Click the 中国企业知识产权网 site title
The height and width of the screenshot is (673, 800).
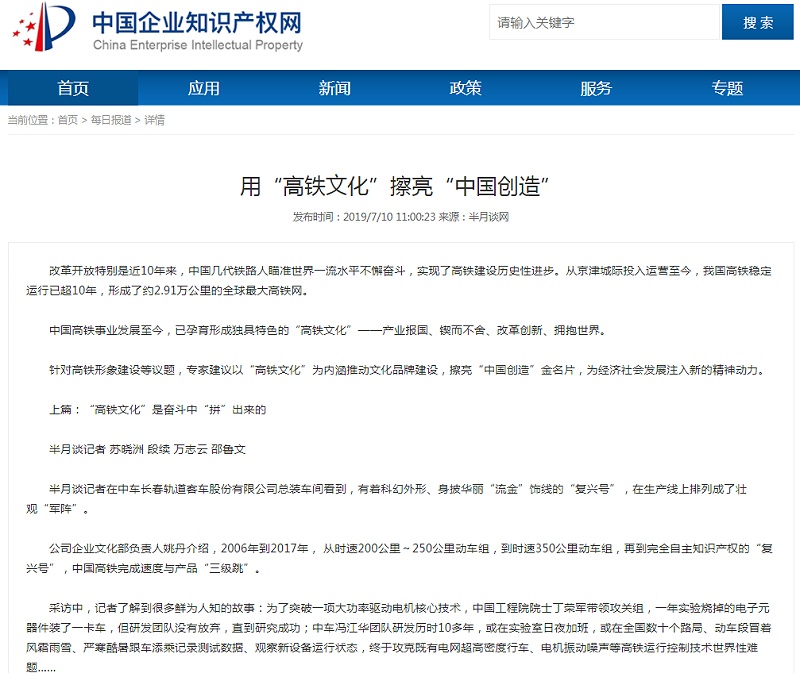pos(196,22)
